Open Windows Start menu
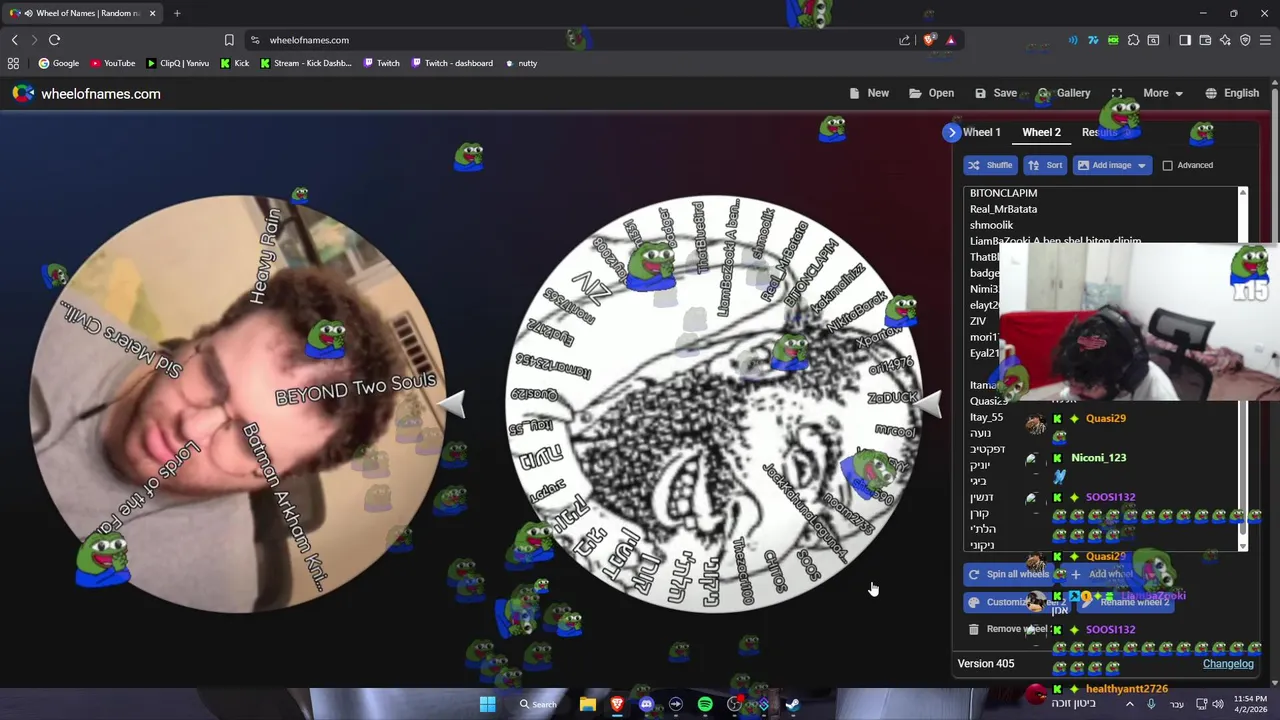Viewport: 1280px width, 720px height. (x=487, y=704)
